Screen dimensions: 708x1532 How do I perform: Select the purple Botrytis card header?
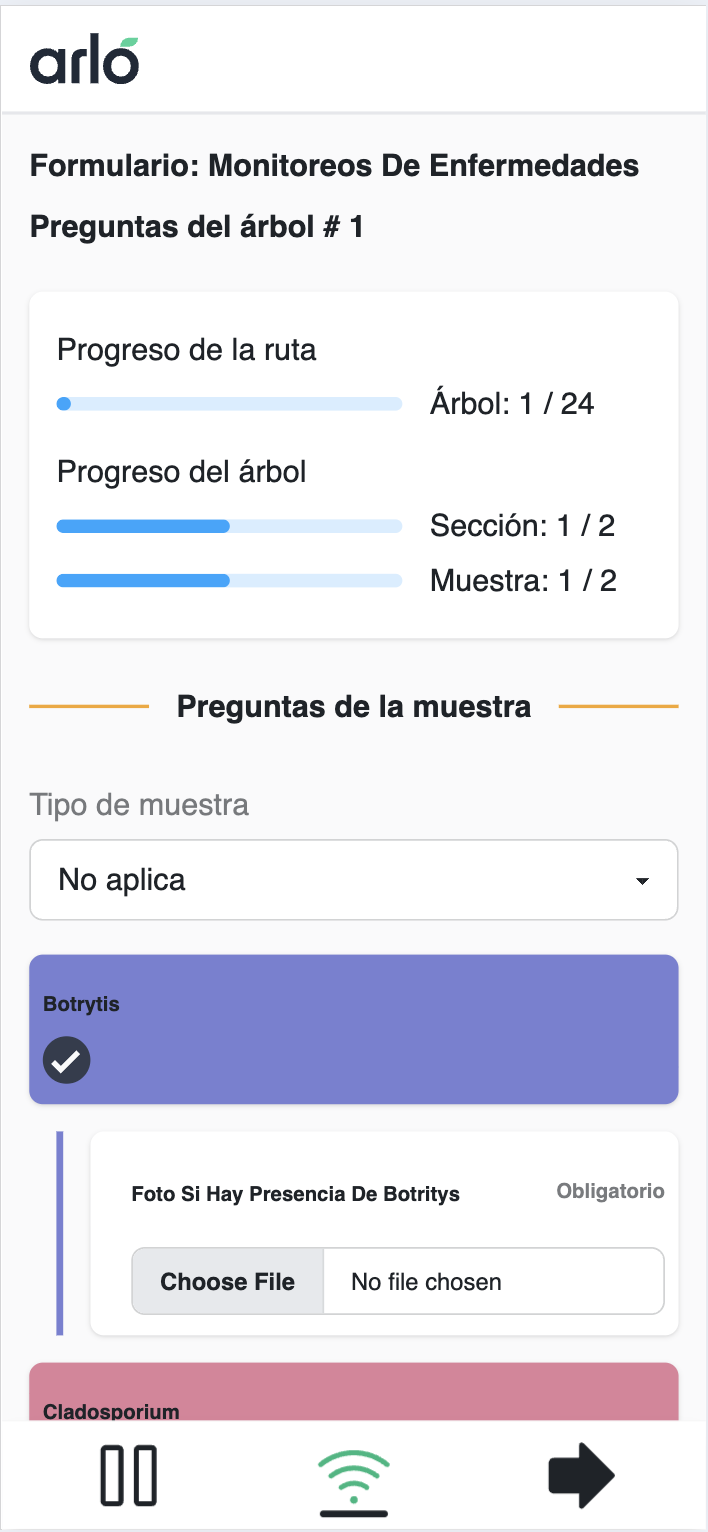click(x=354, y=1005)
